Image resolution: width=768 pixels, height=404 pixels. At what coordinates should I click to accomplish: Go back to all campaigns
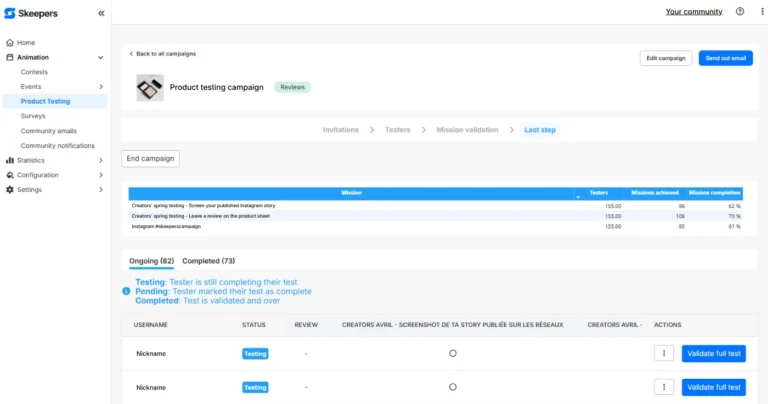(x=163, y=54)
